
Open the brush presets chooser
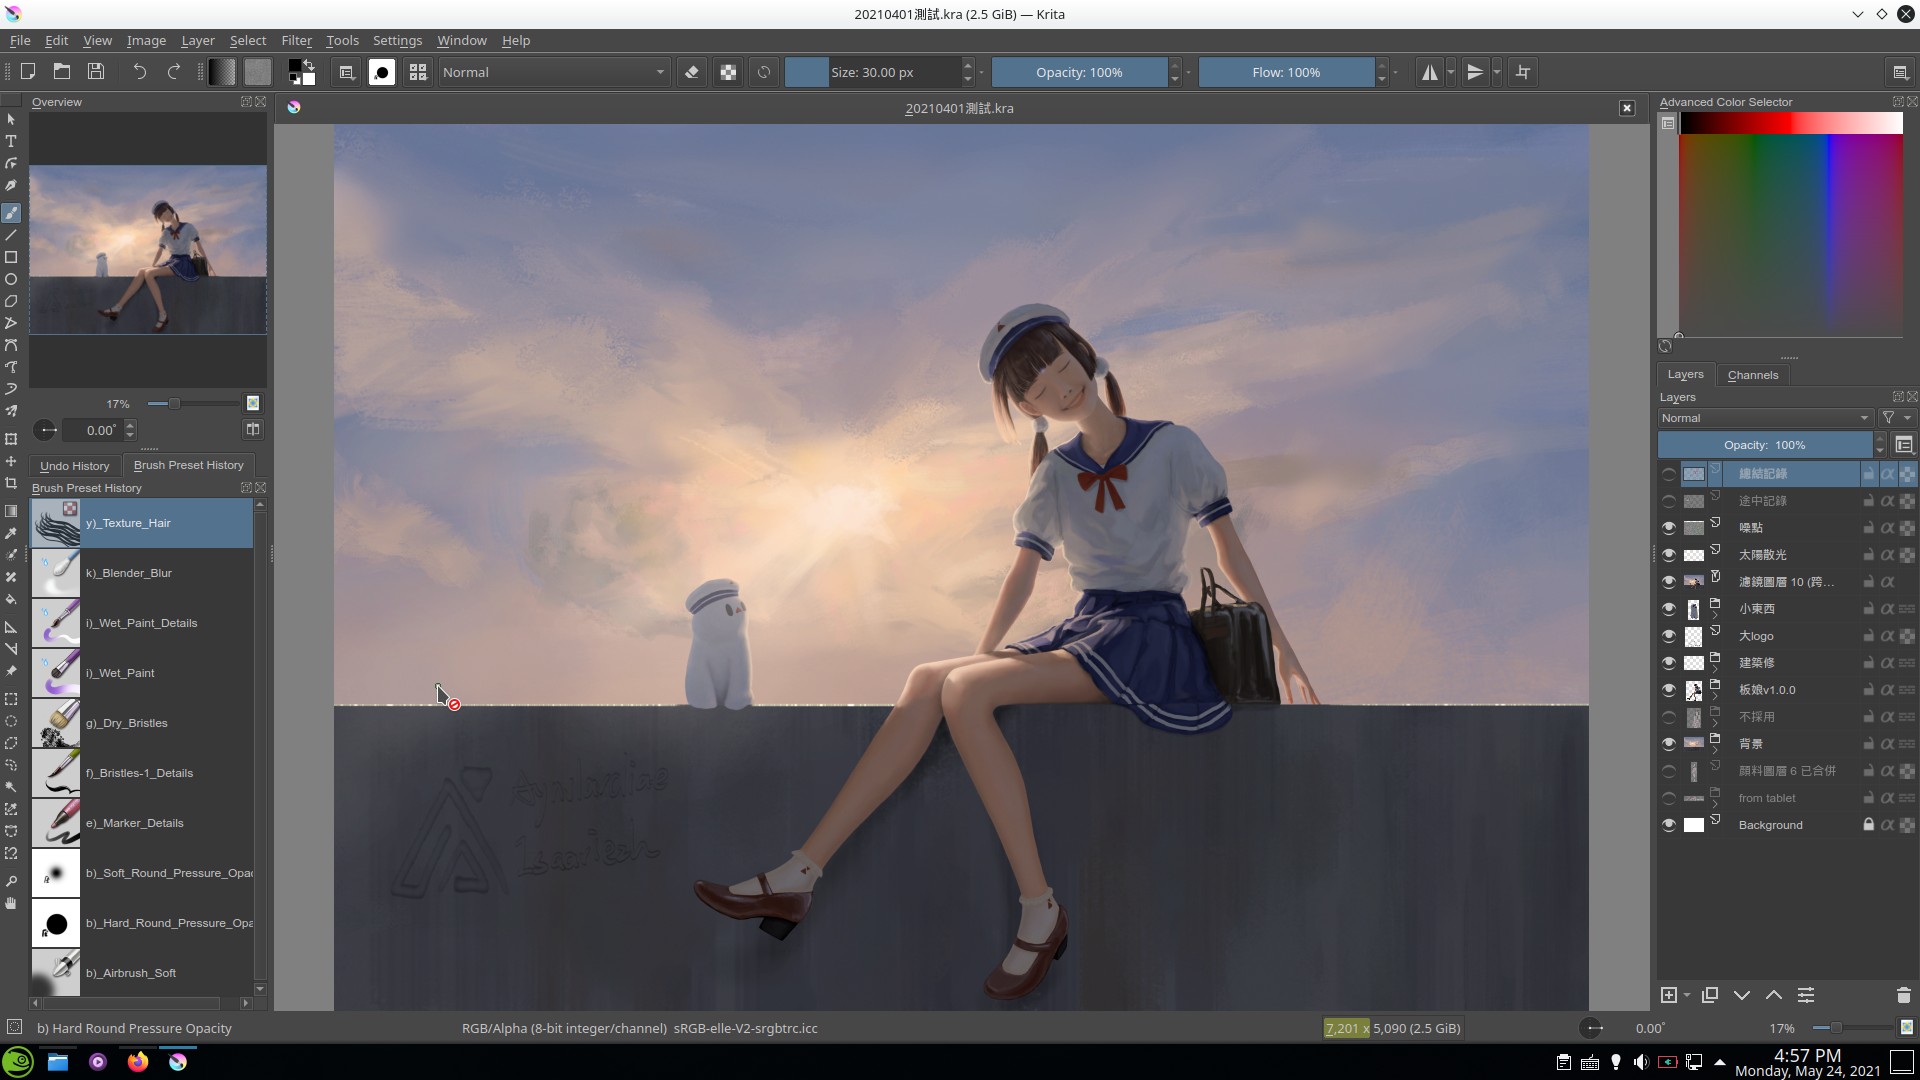pyautogui.click(x=418, y=72)
